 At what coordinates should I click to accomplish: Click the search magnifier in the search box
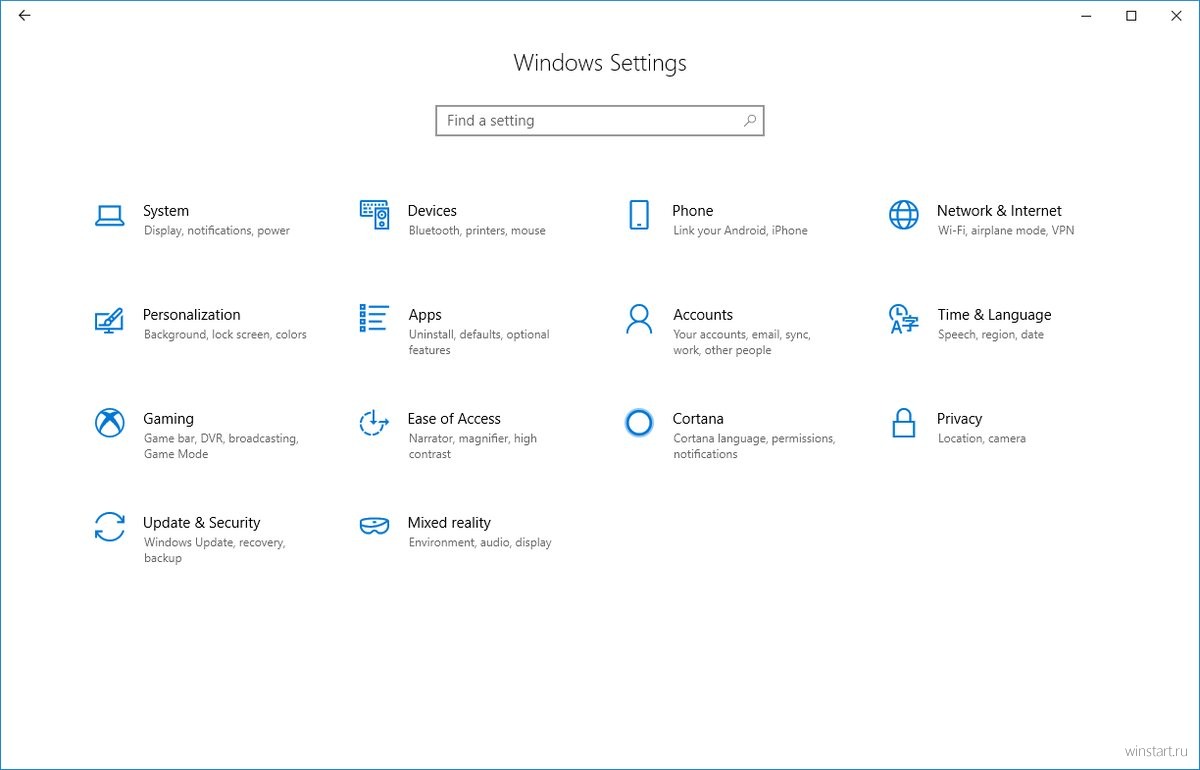click(750, 121)
